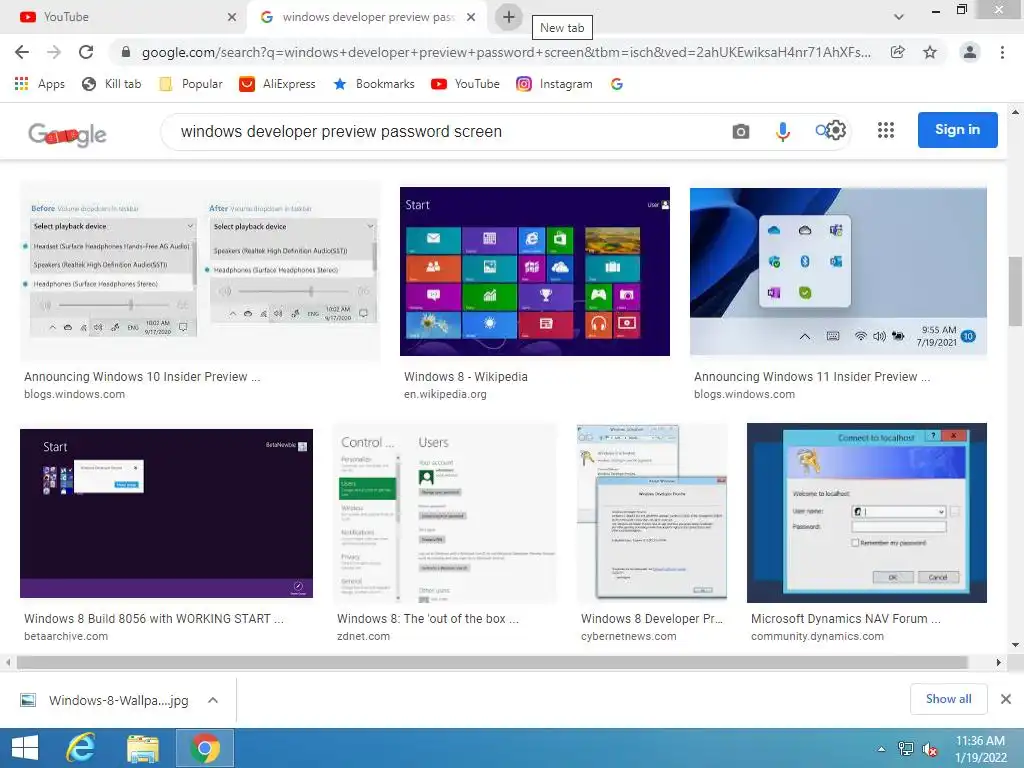1024x768 pixels.
Task: Show all downloads
Action: coord(948,699)
